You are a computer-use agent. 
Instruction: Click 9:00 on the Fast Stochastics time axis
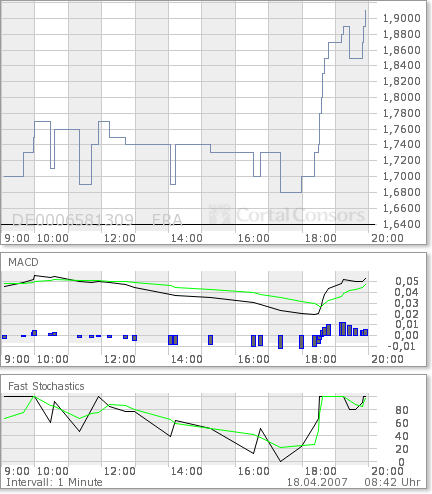(x=17, y=471)
